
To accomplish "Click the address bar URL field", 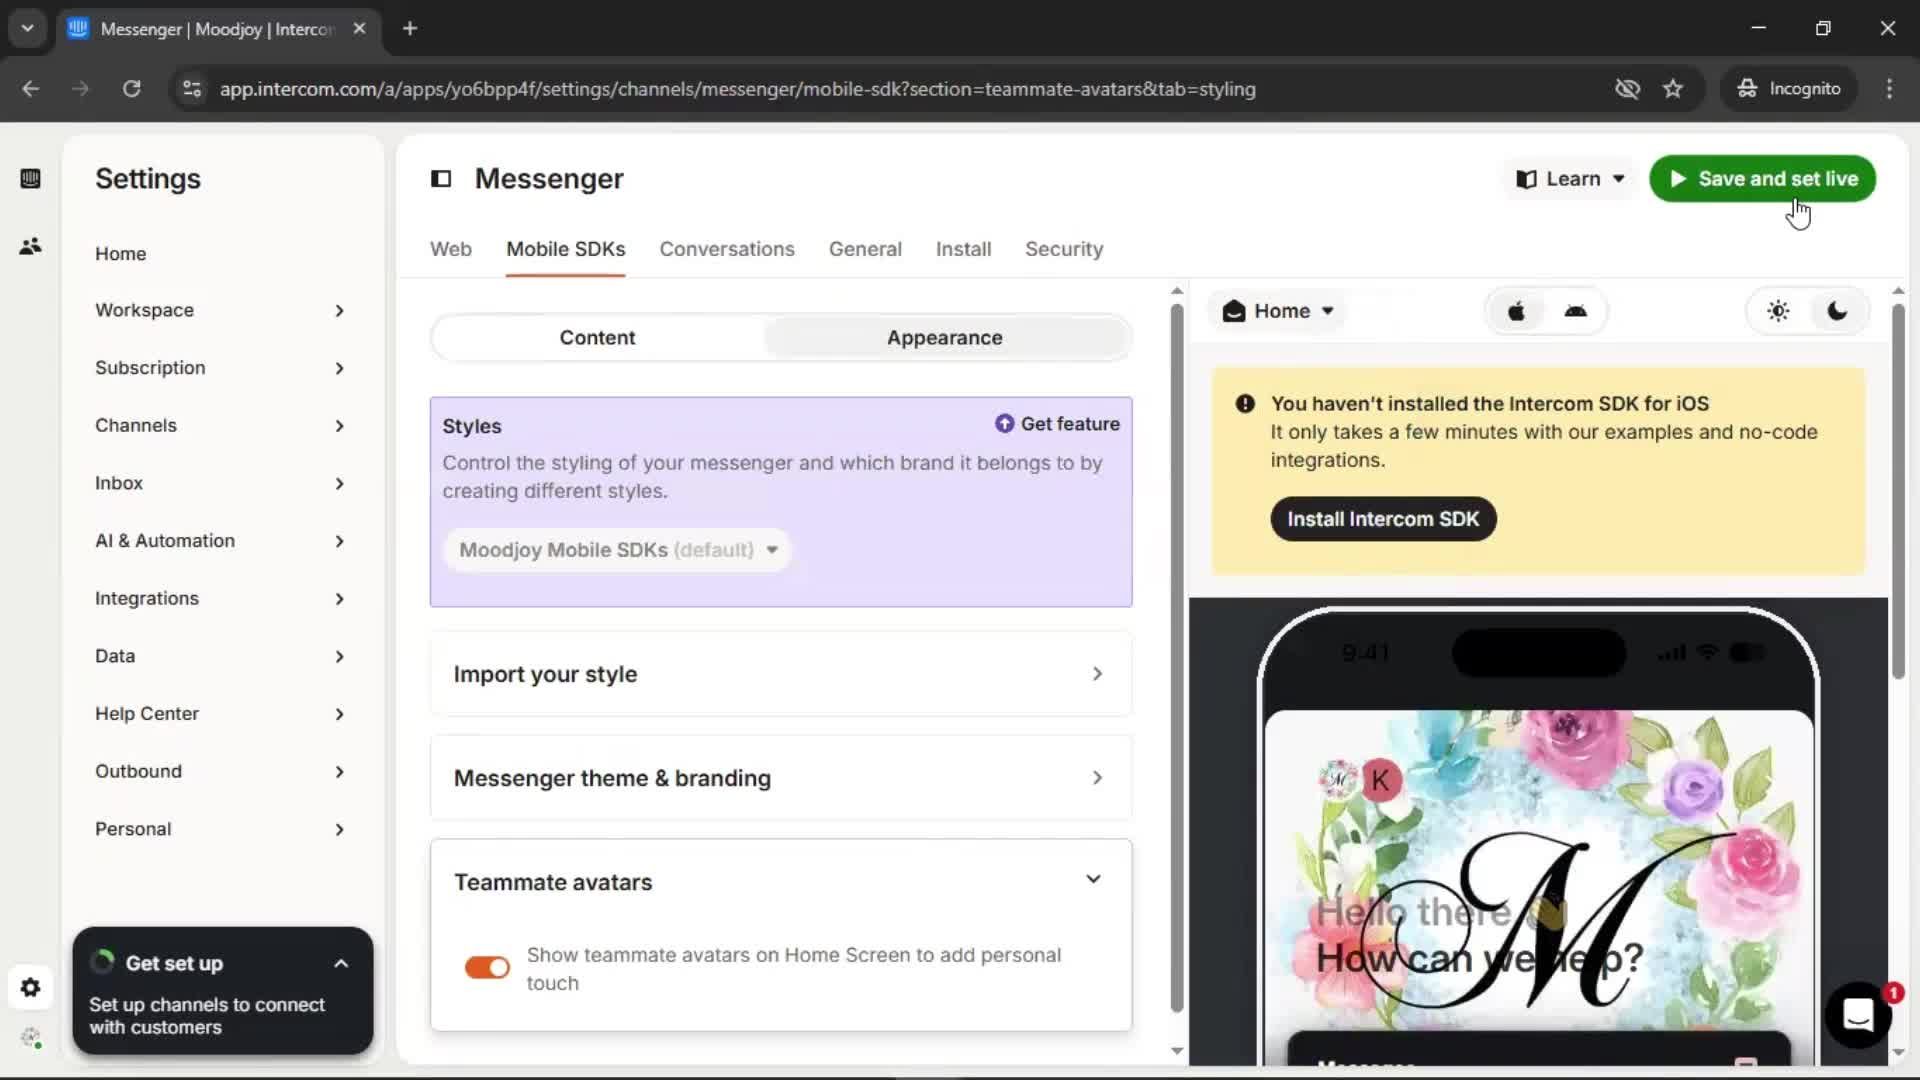I will [738, 89].
